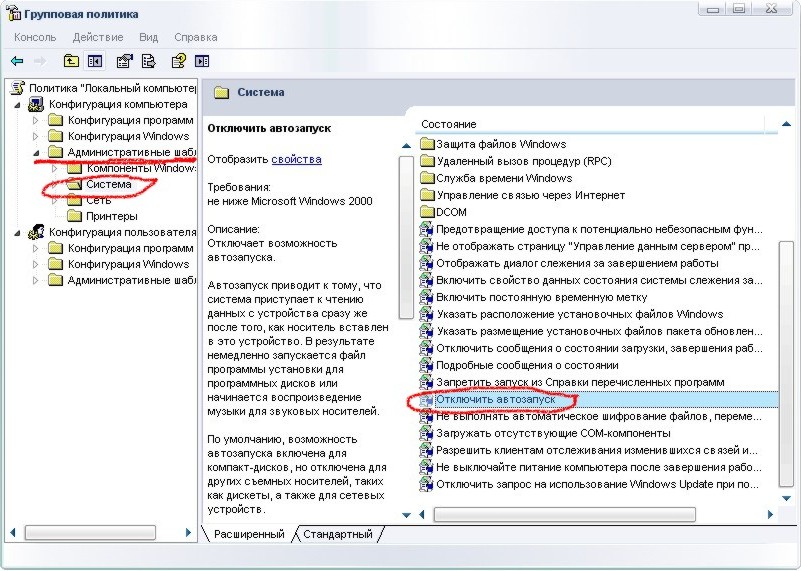The width and height of the screenshot is (801, 571).
Task: Open the Справка menu
Action: point(196,37)
